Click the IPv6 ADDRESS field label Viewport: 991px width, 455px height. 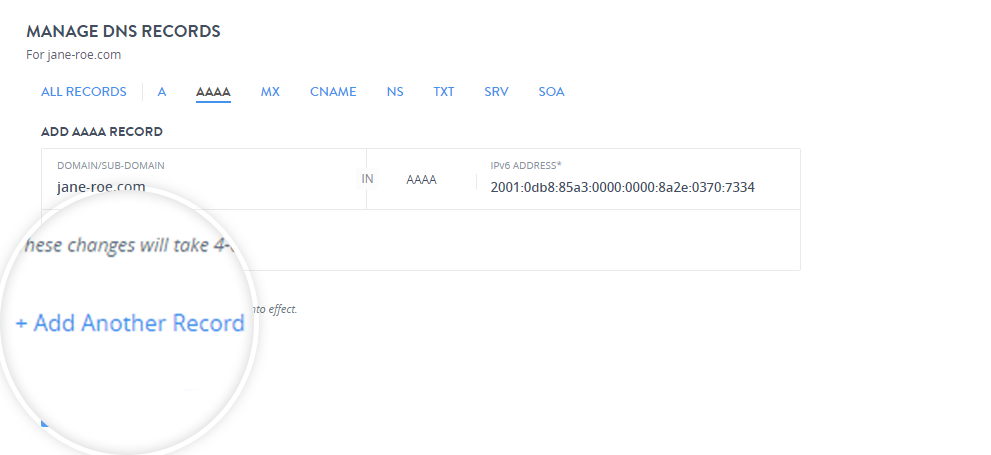tap(526, 165)
